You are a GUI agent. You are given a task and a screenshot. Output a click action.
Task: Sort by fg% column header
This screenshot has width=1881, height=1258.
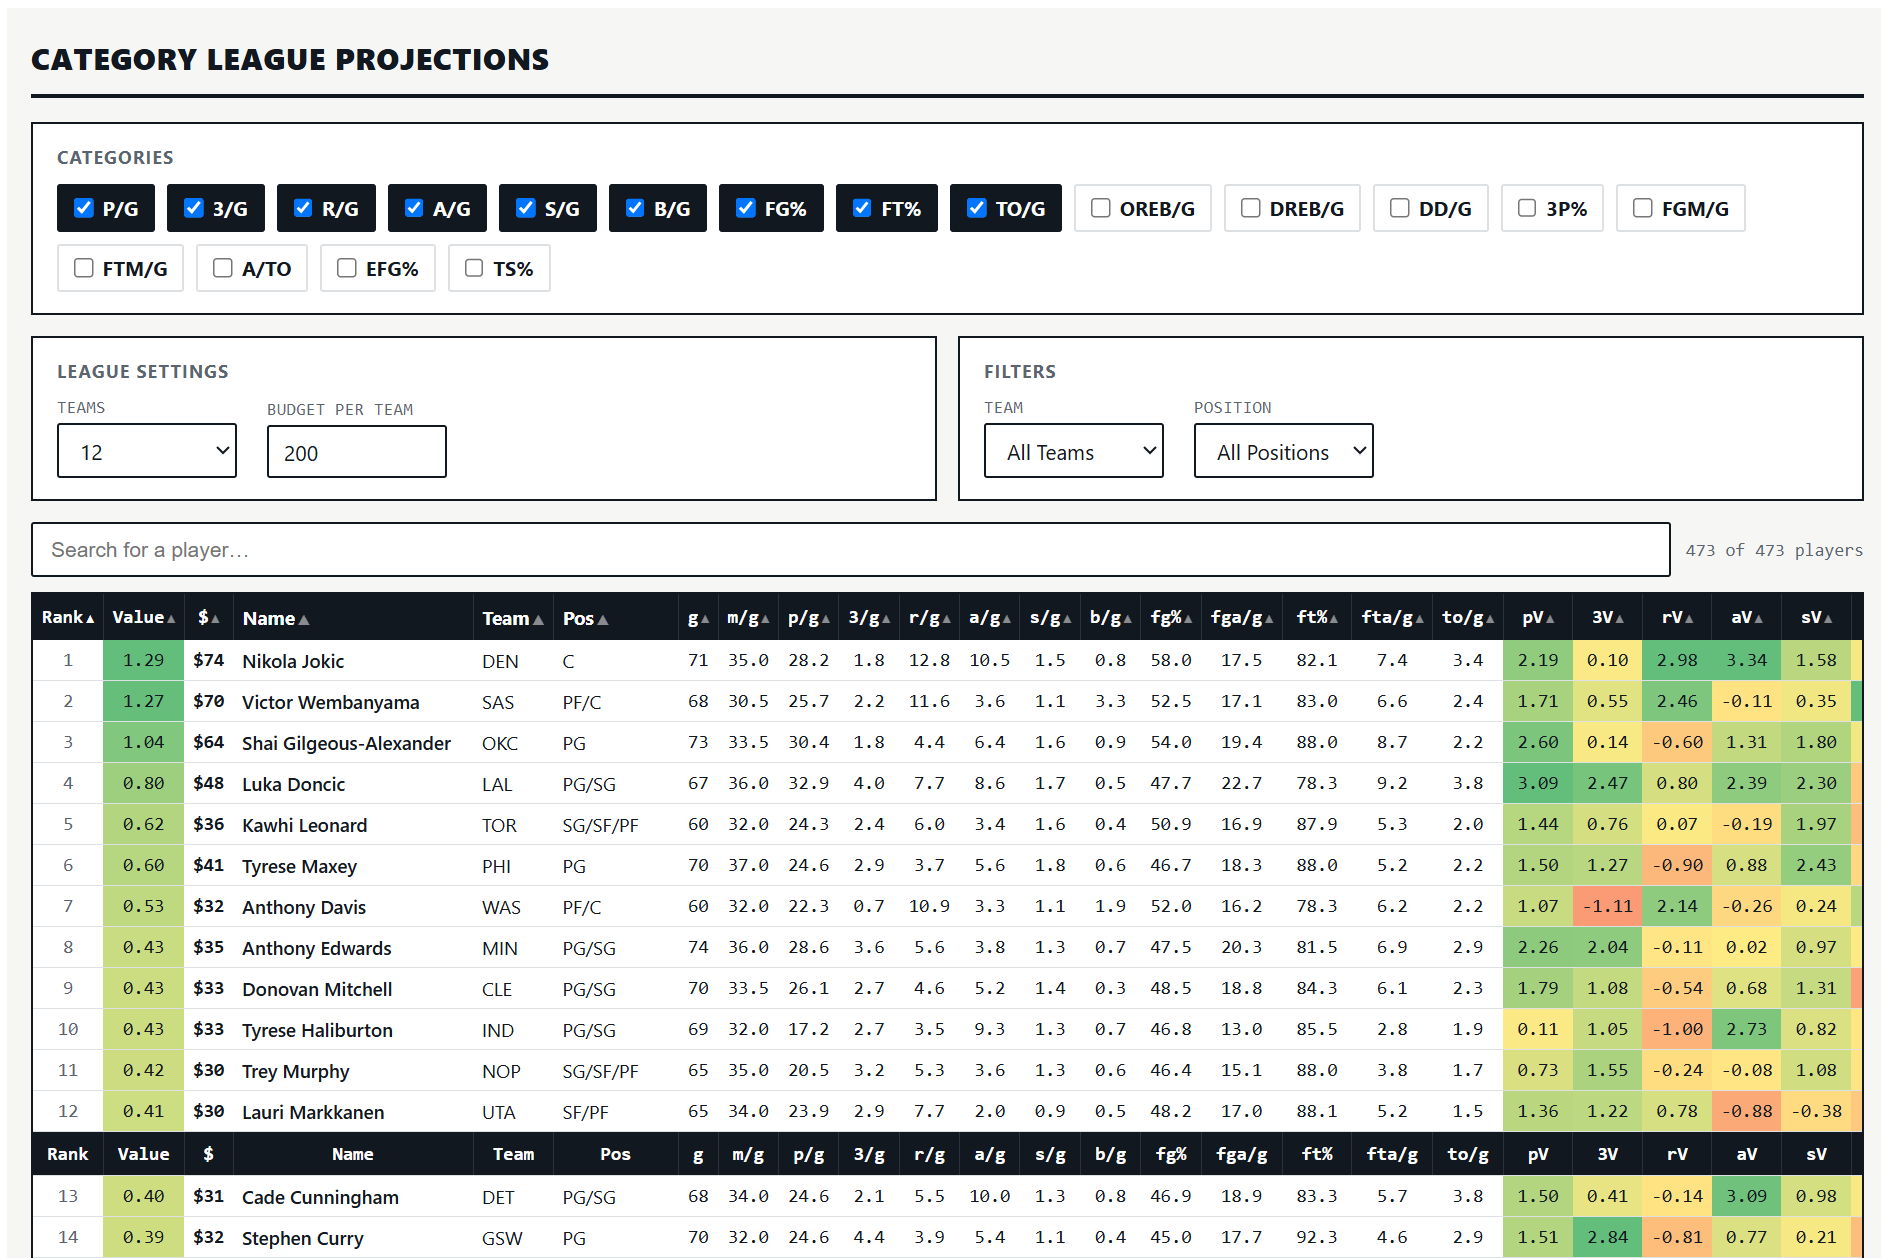pos(1172,618)
